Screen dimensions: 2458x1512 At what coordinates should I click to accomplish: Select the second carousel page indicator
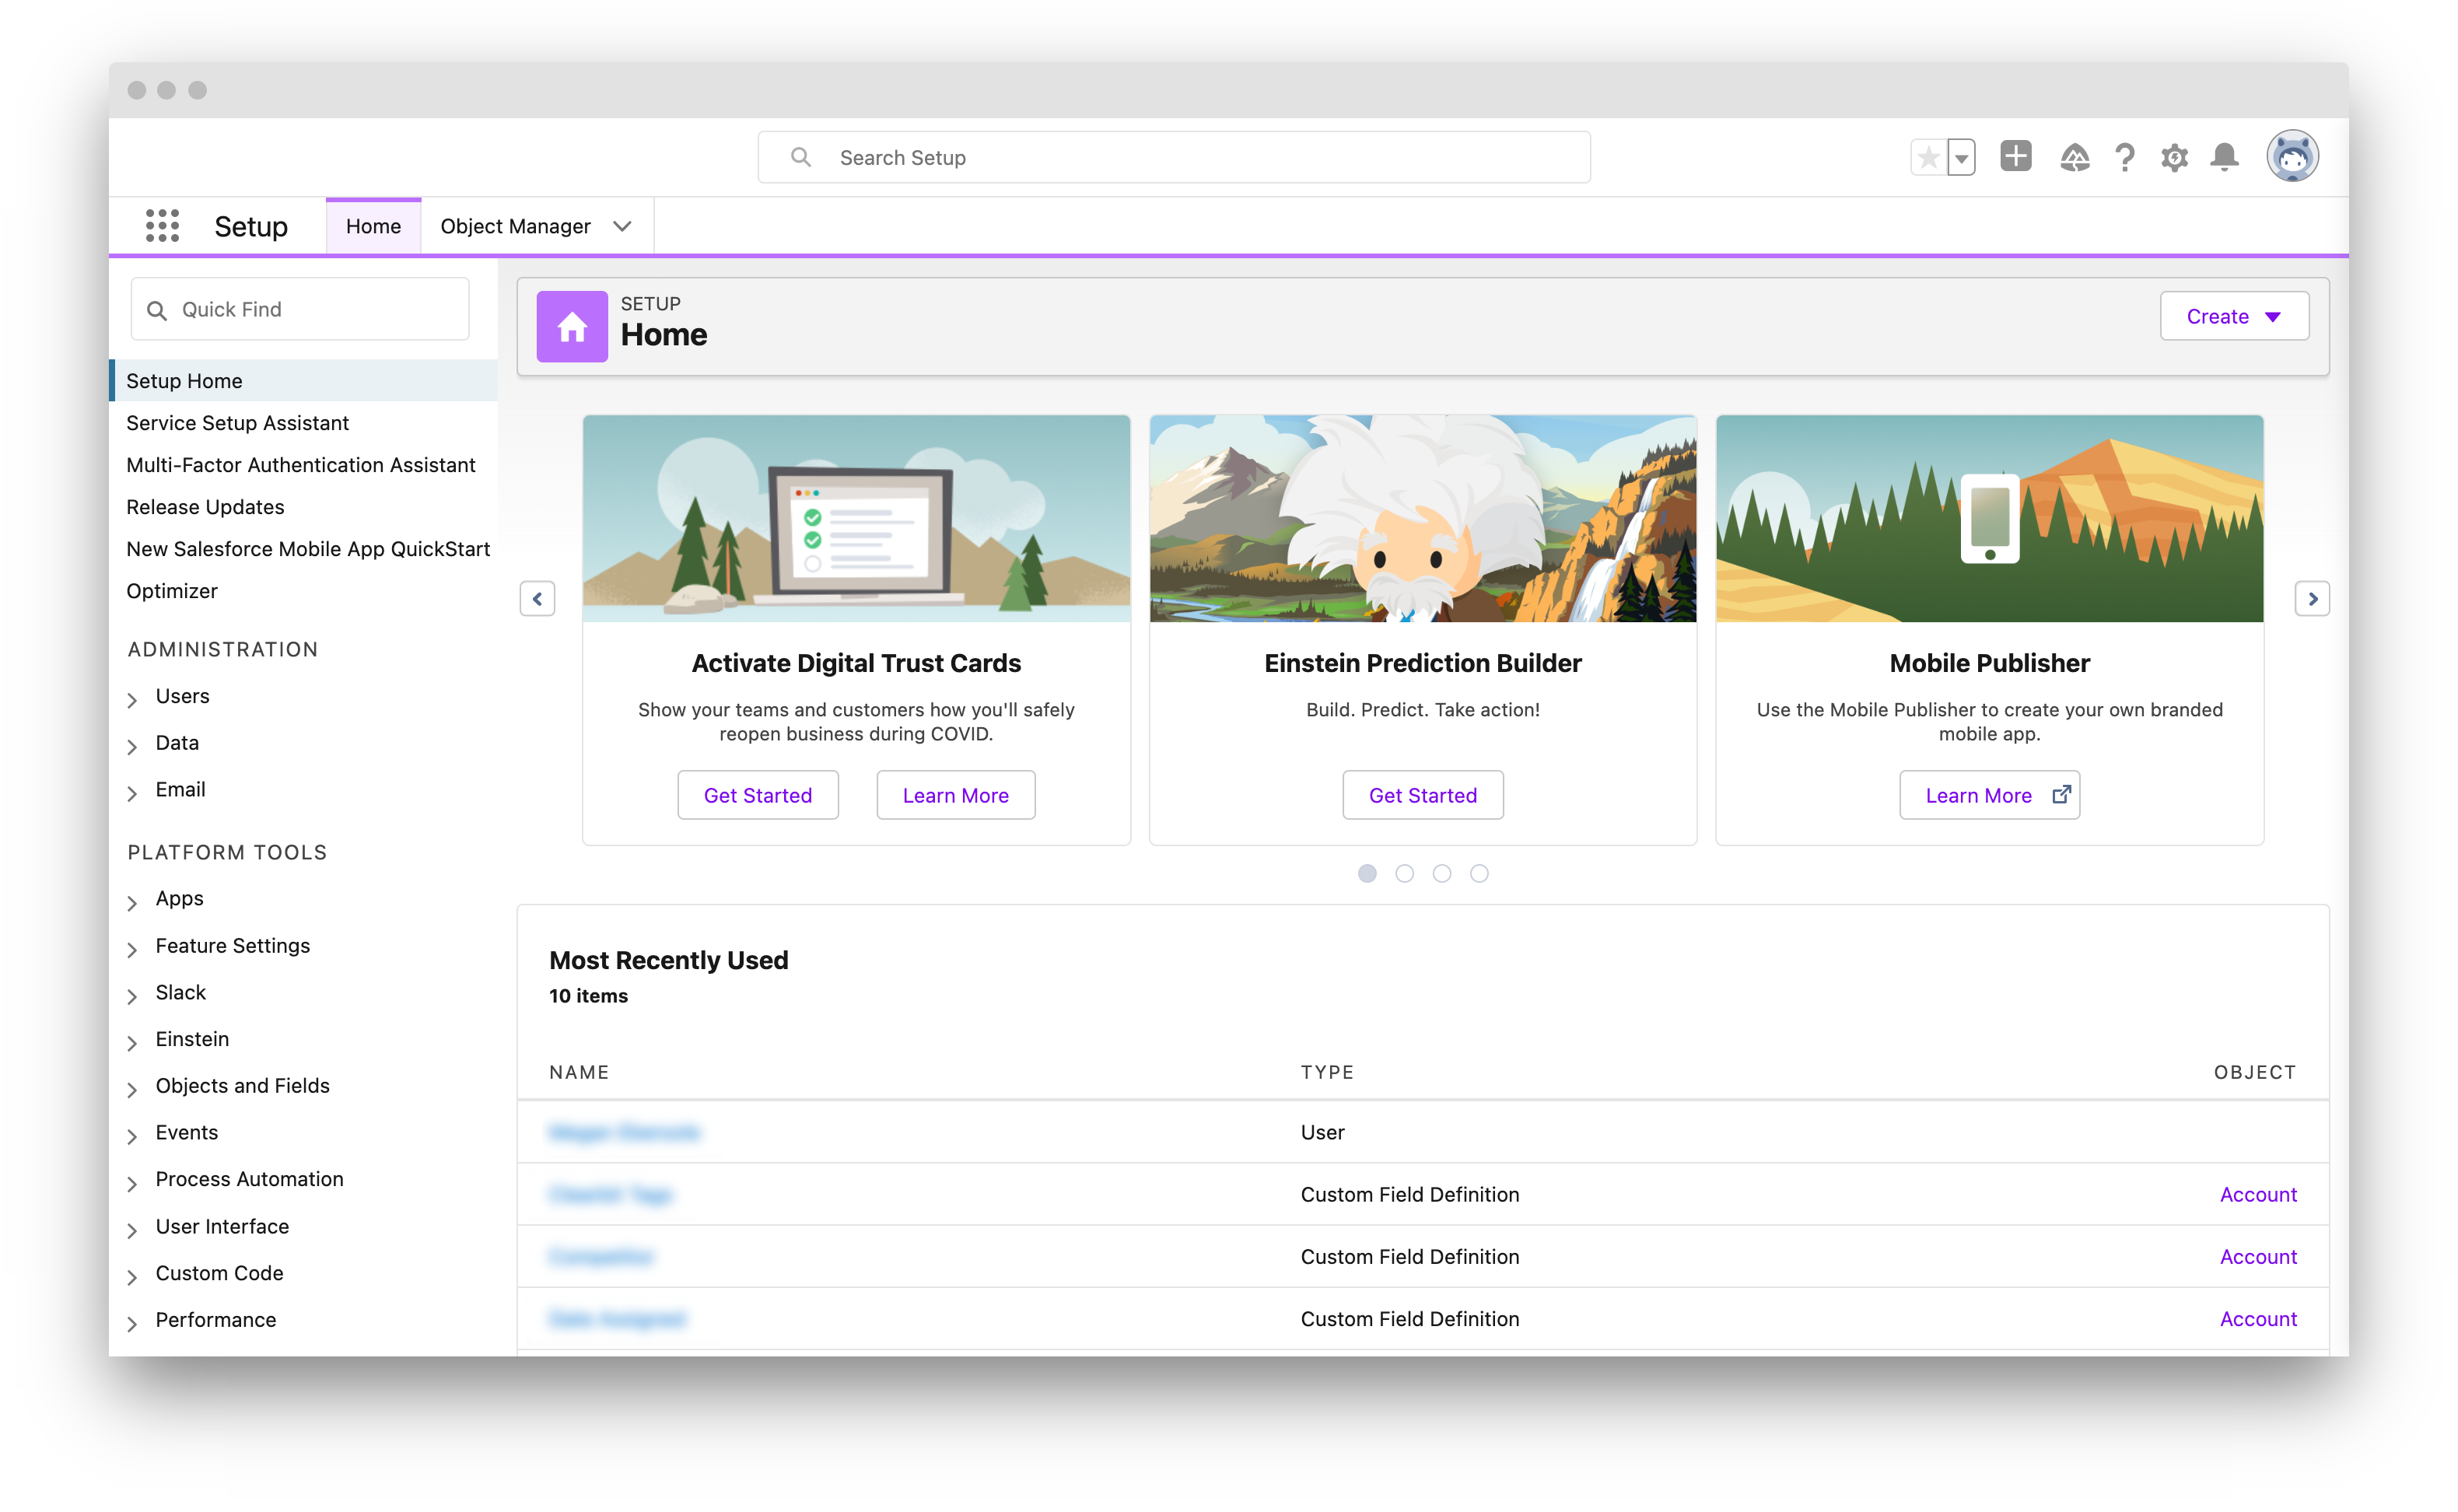click(x=1404, y=874)
